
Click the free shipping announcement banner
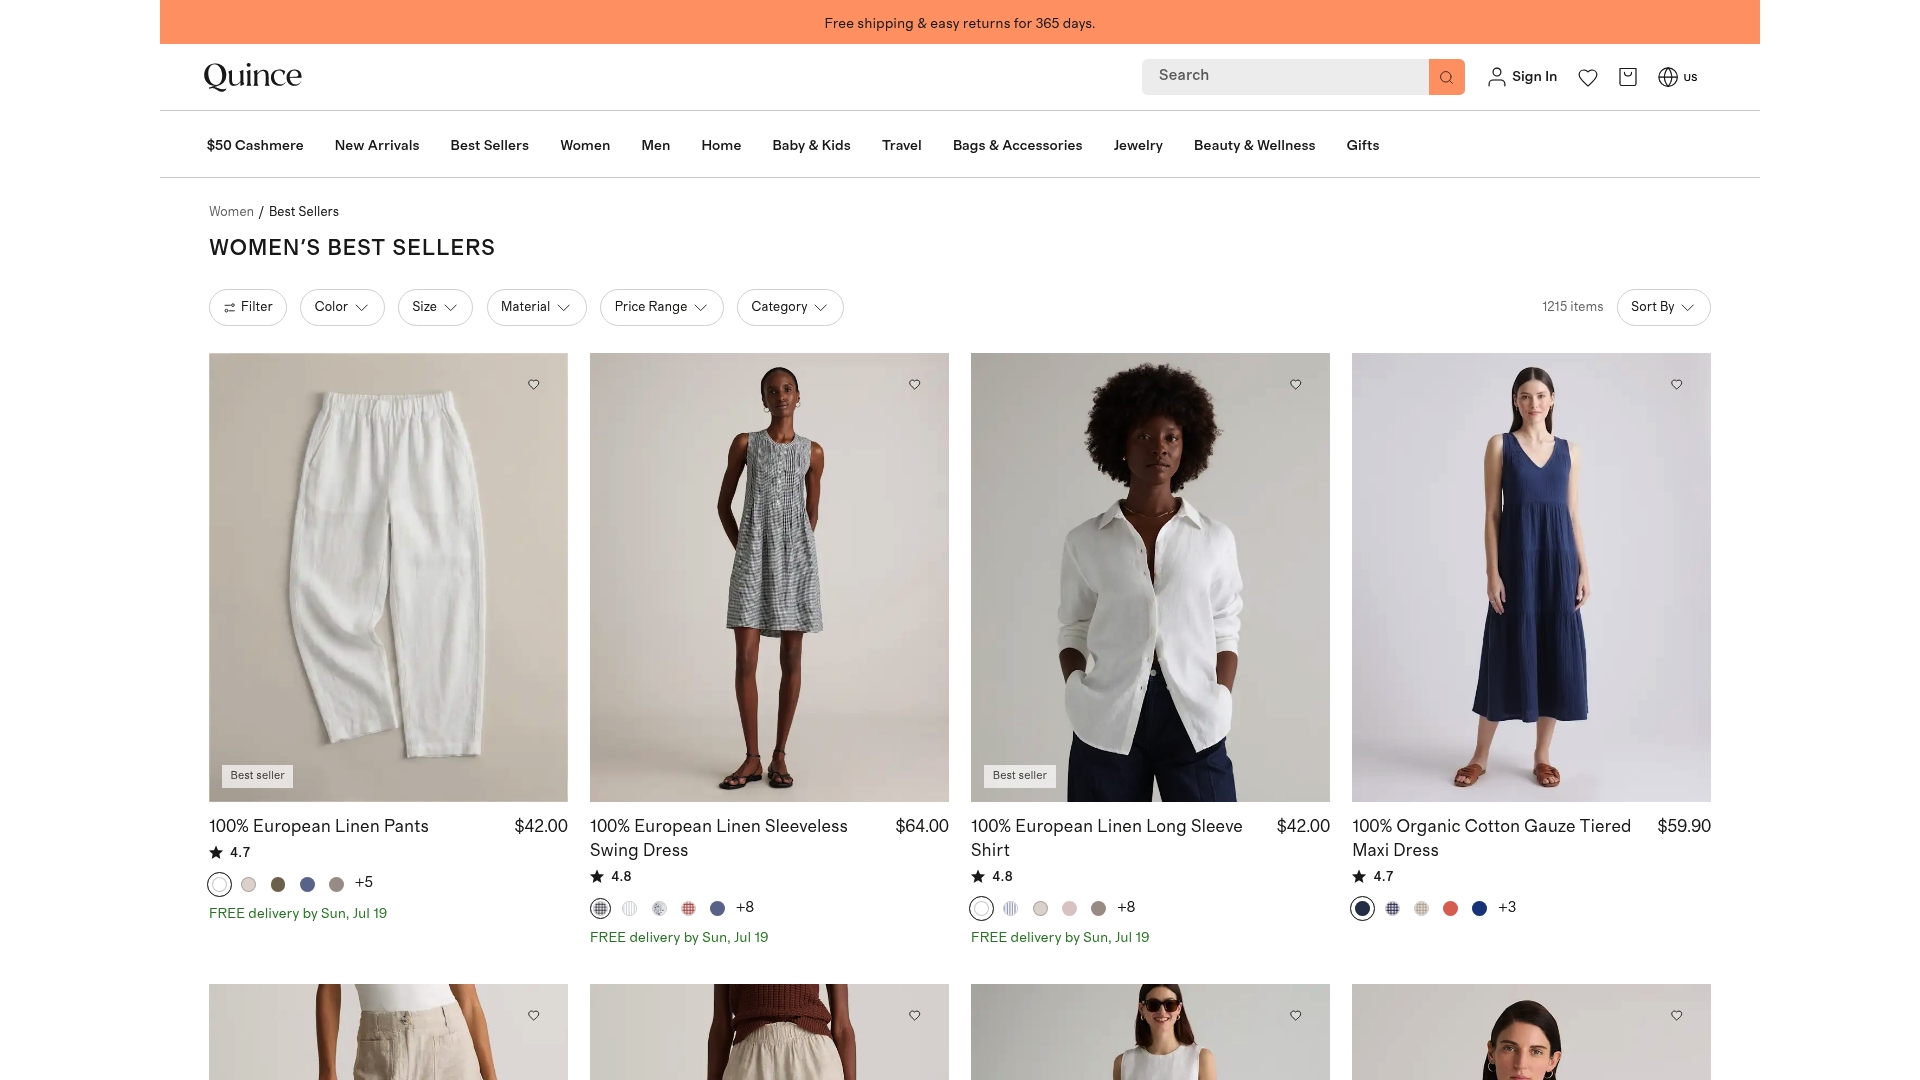click(x=960, y=22)
